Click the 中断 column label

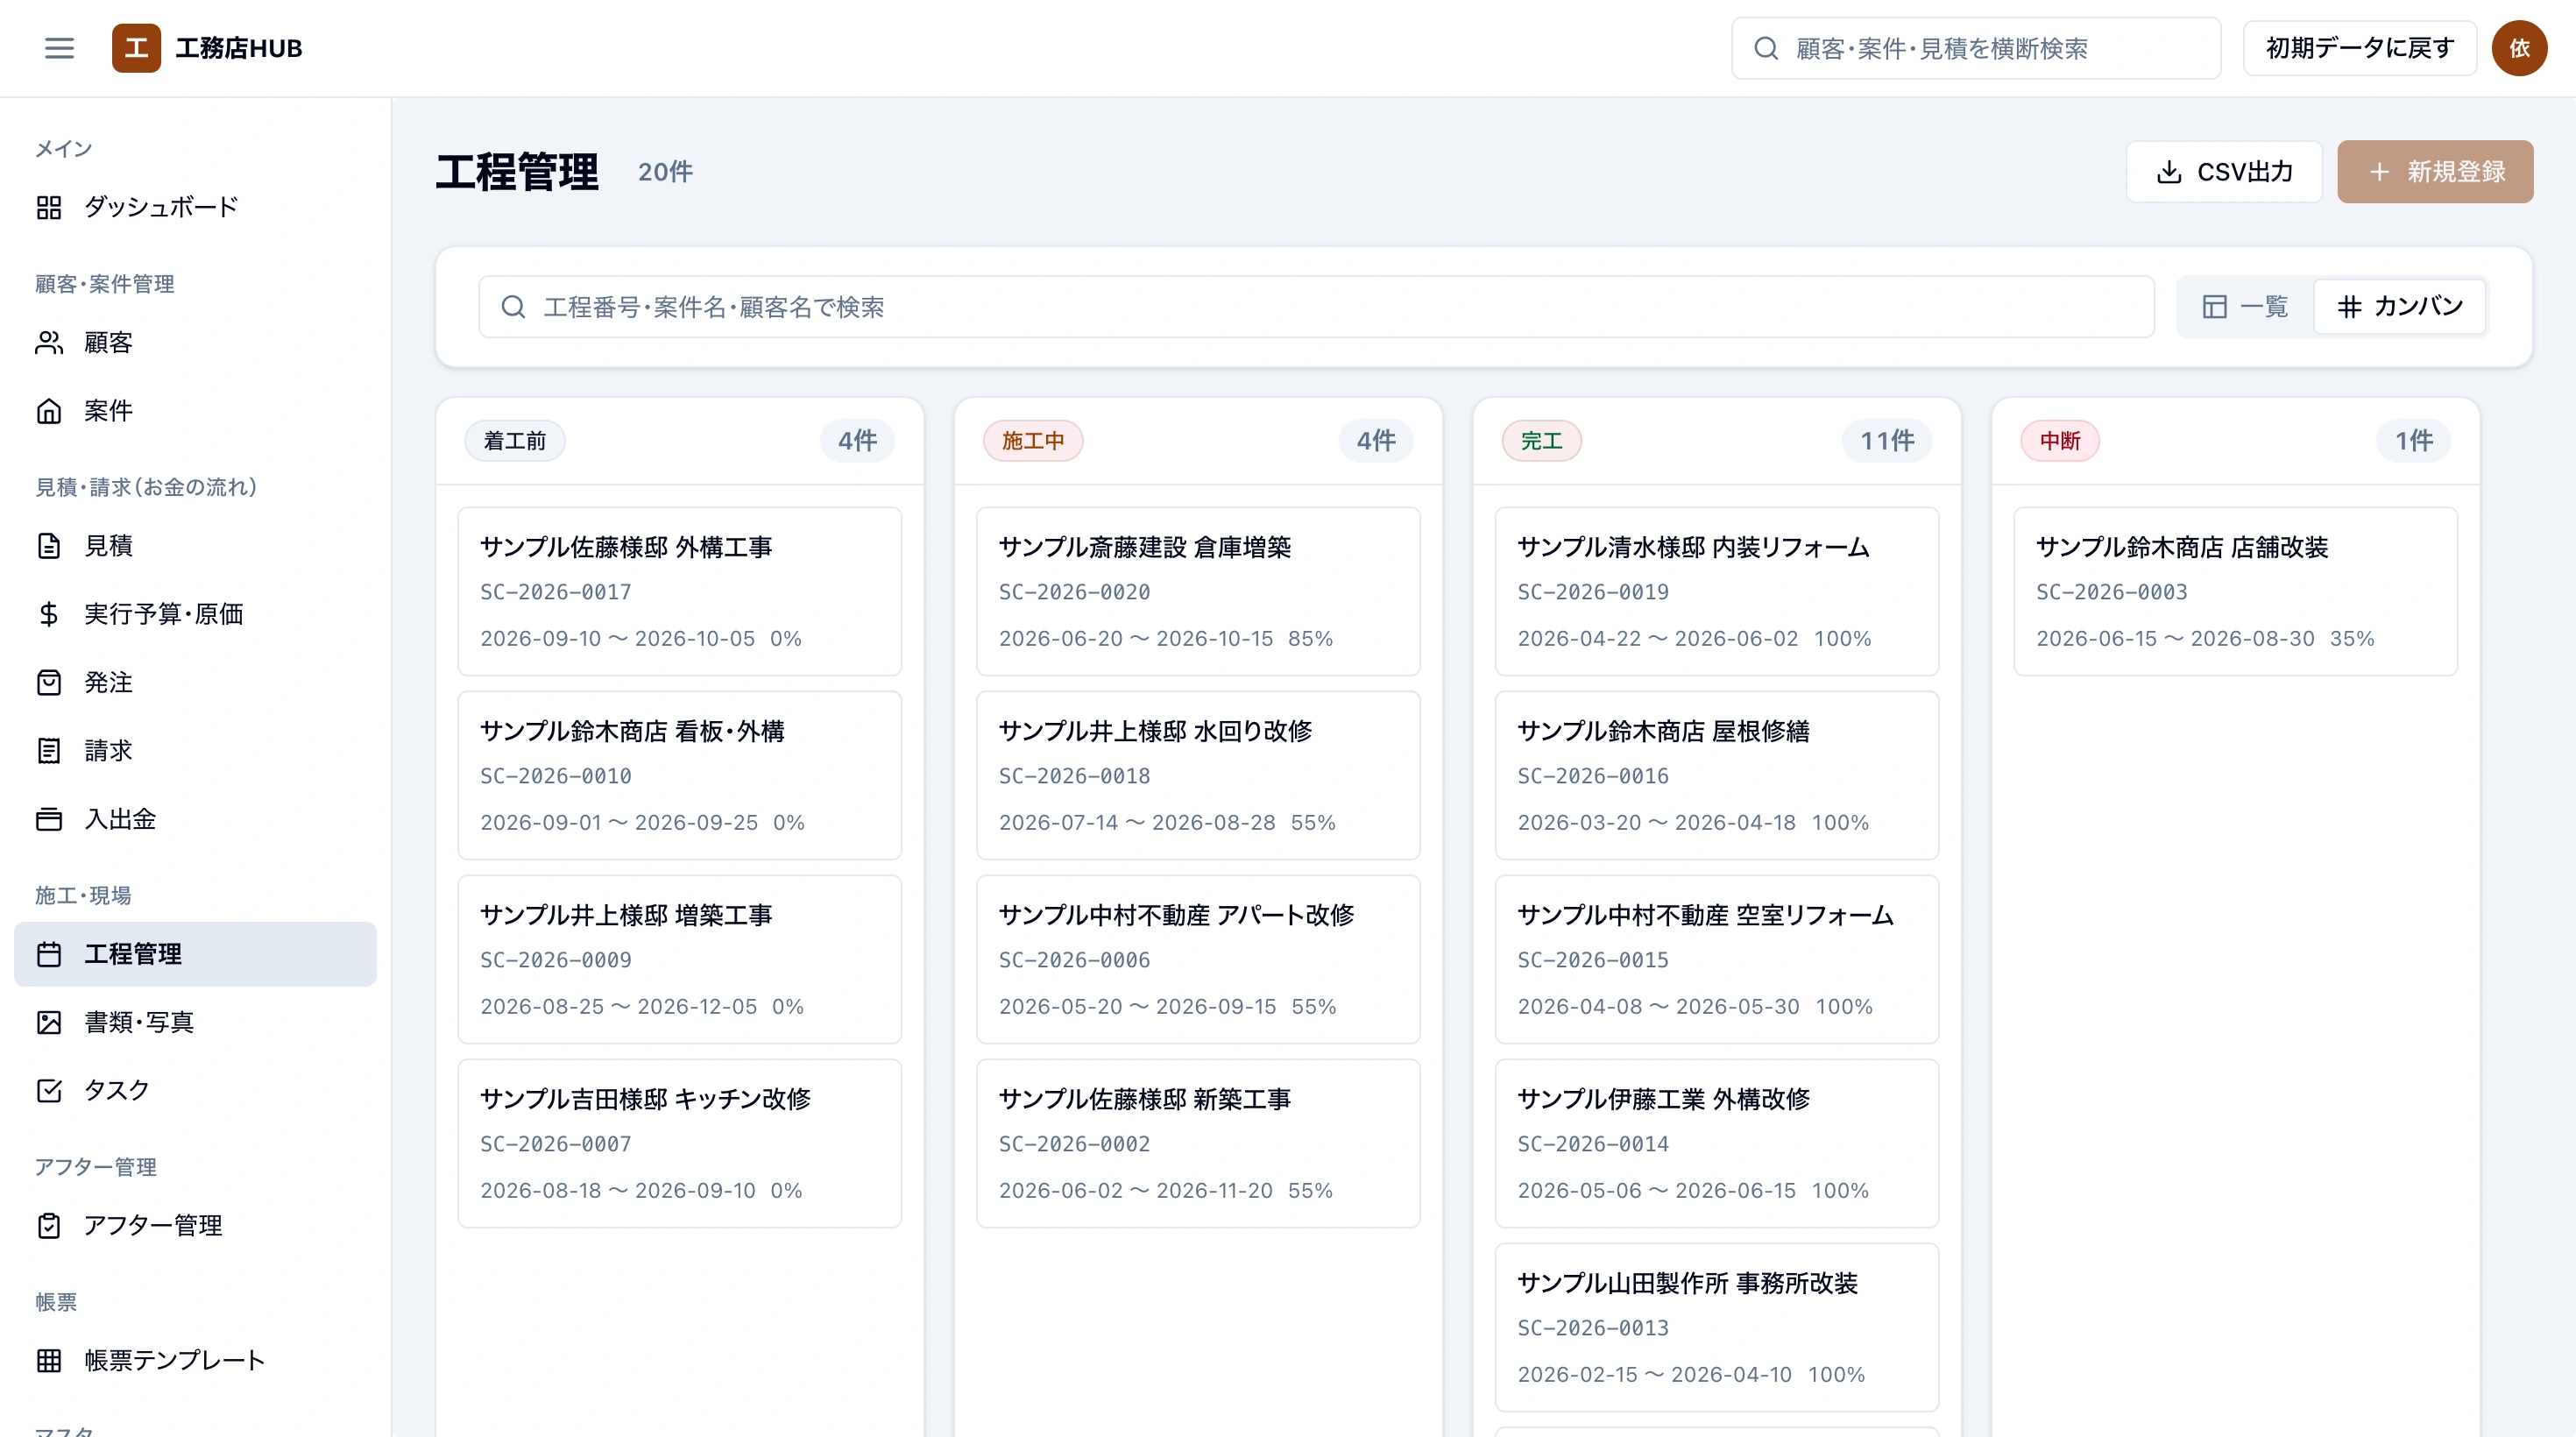(2060, 441)
